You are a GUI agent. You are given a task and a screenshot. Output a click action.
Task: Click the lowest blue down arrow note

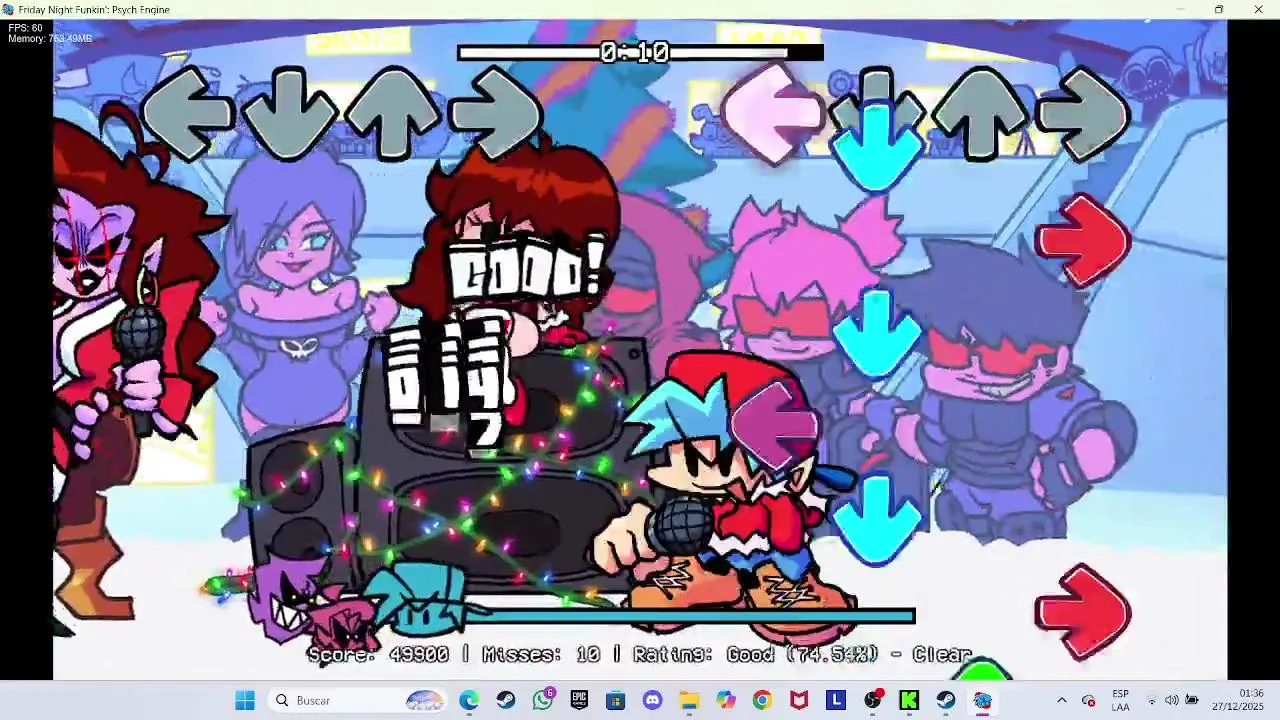tap(878, 520)
